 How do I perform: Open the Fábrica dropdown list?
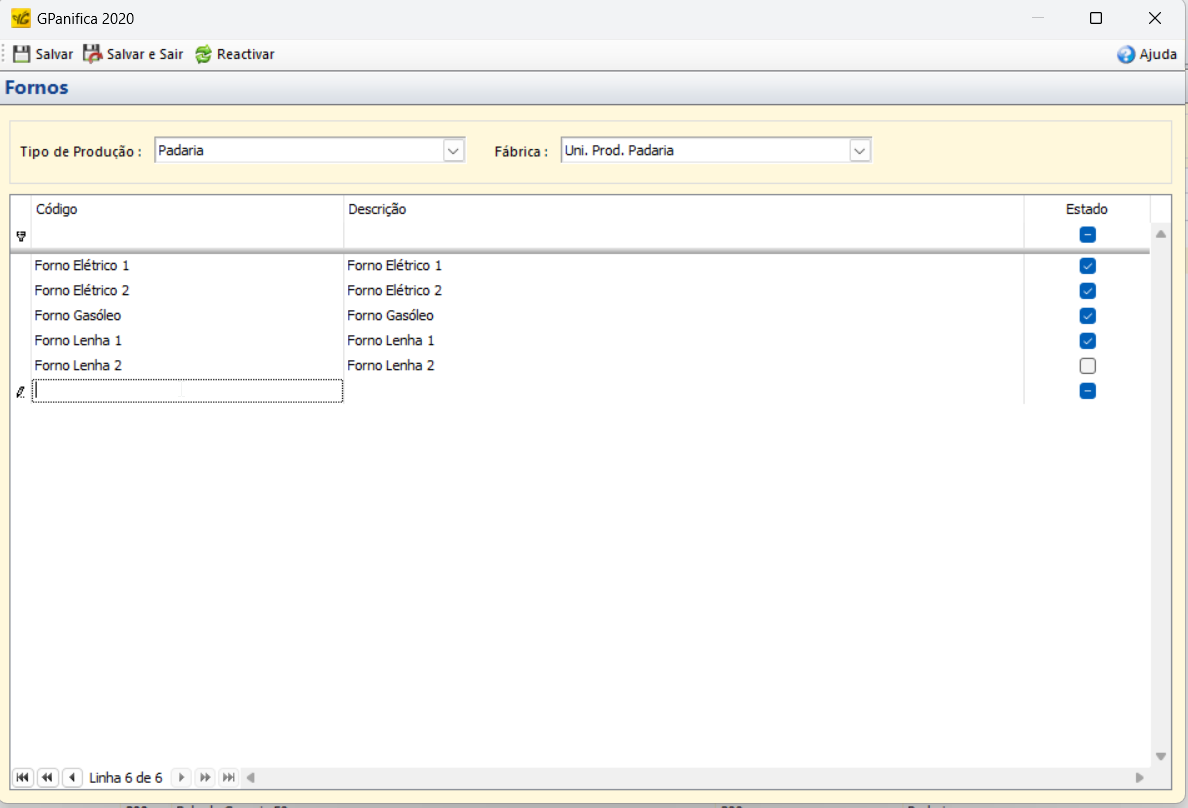(x=859, y=150)
